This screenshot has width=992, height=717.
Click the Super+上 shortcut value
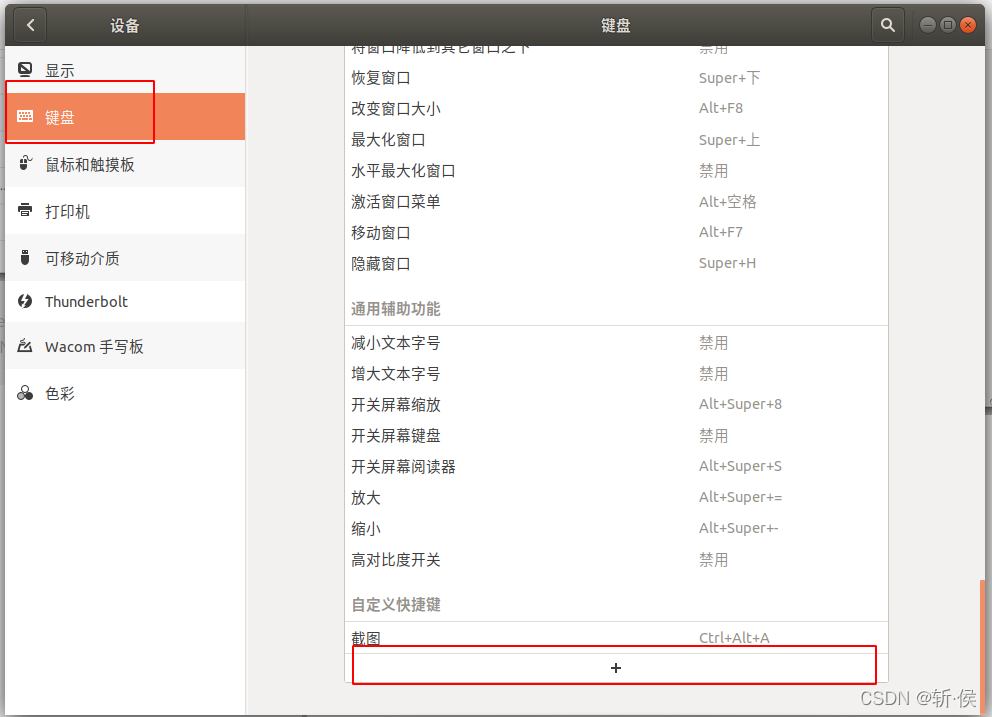[x=729, y=140]
